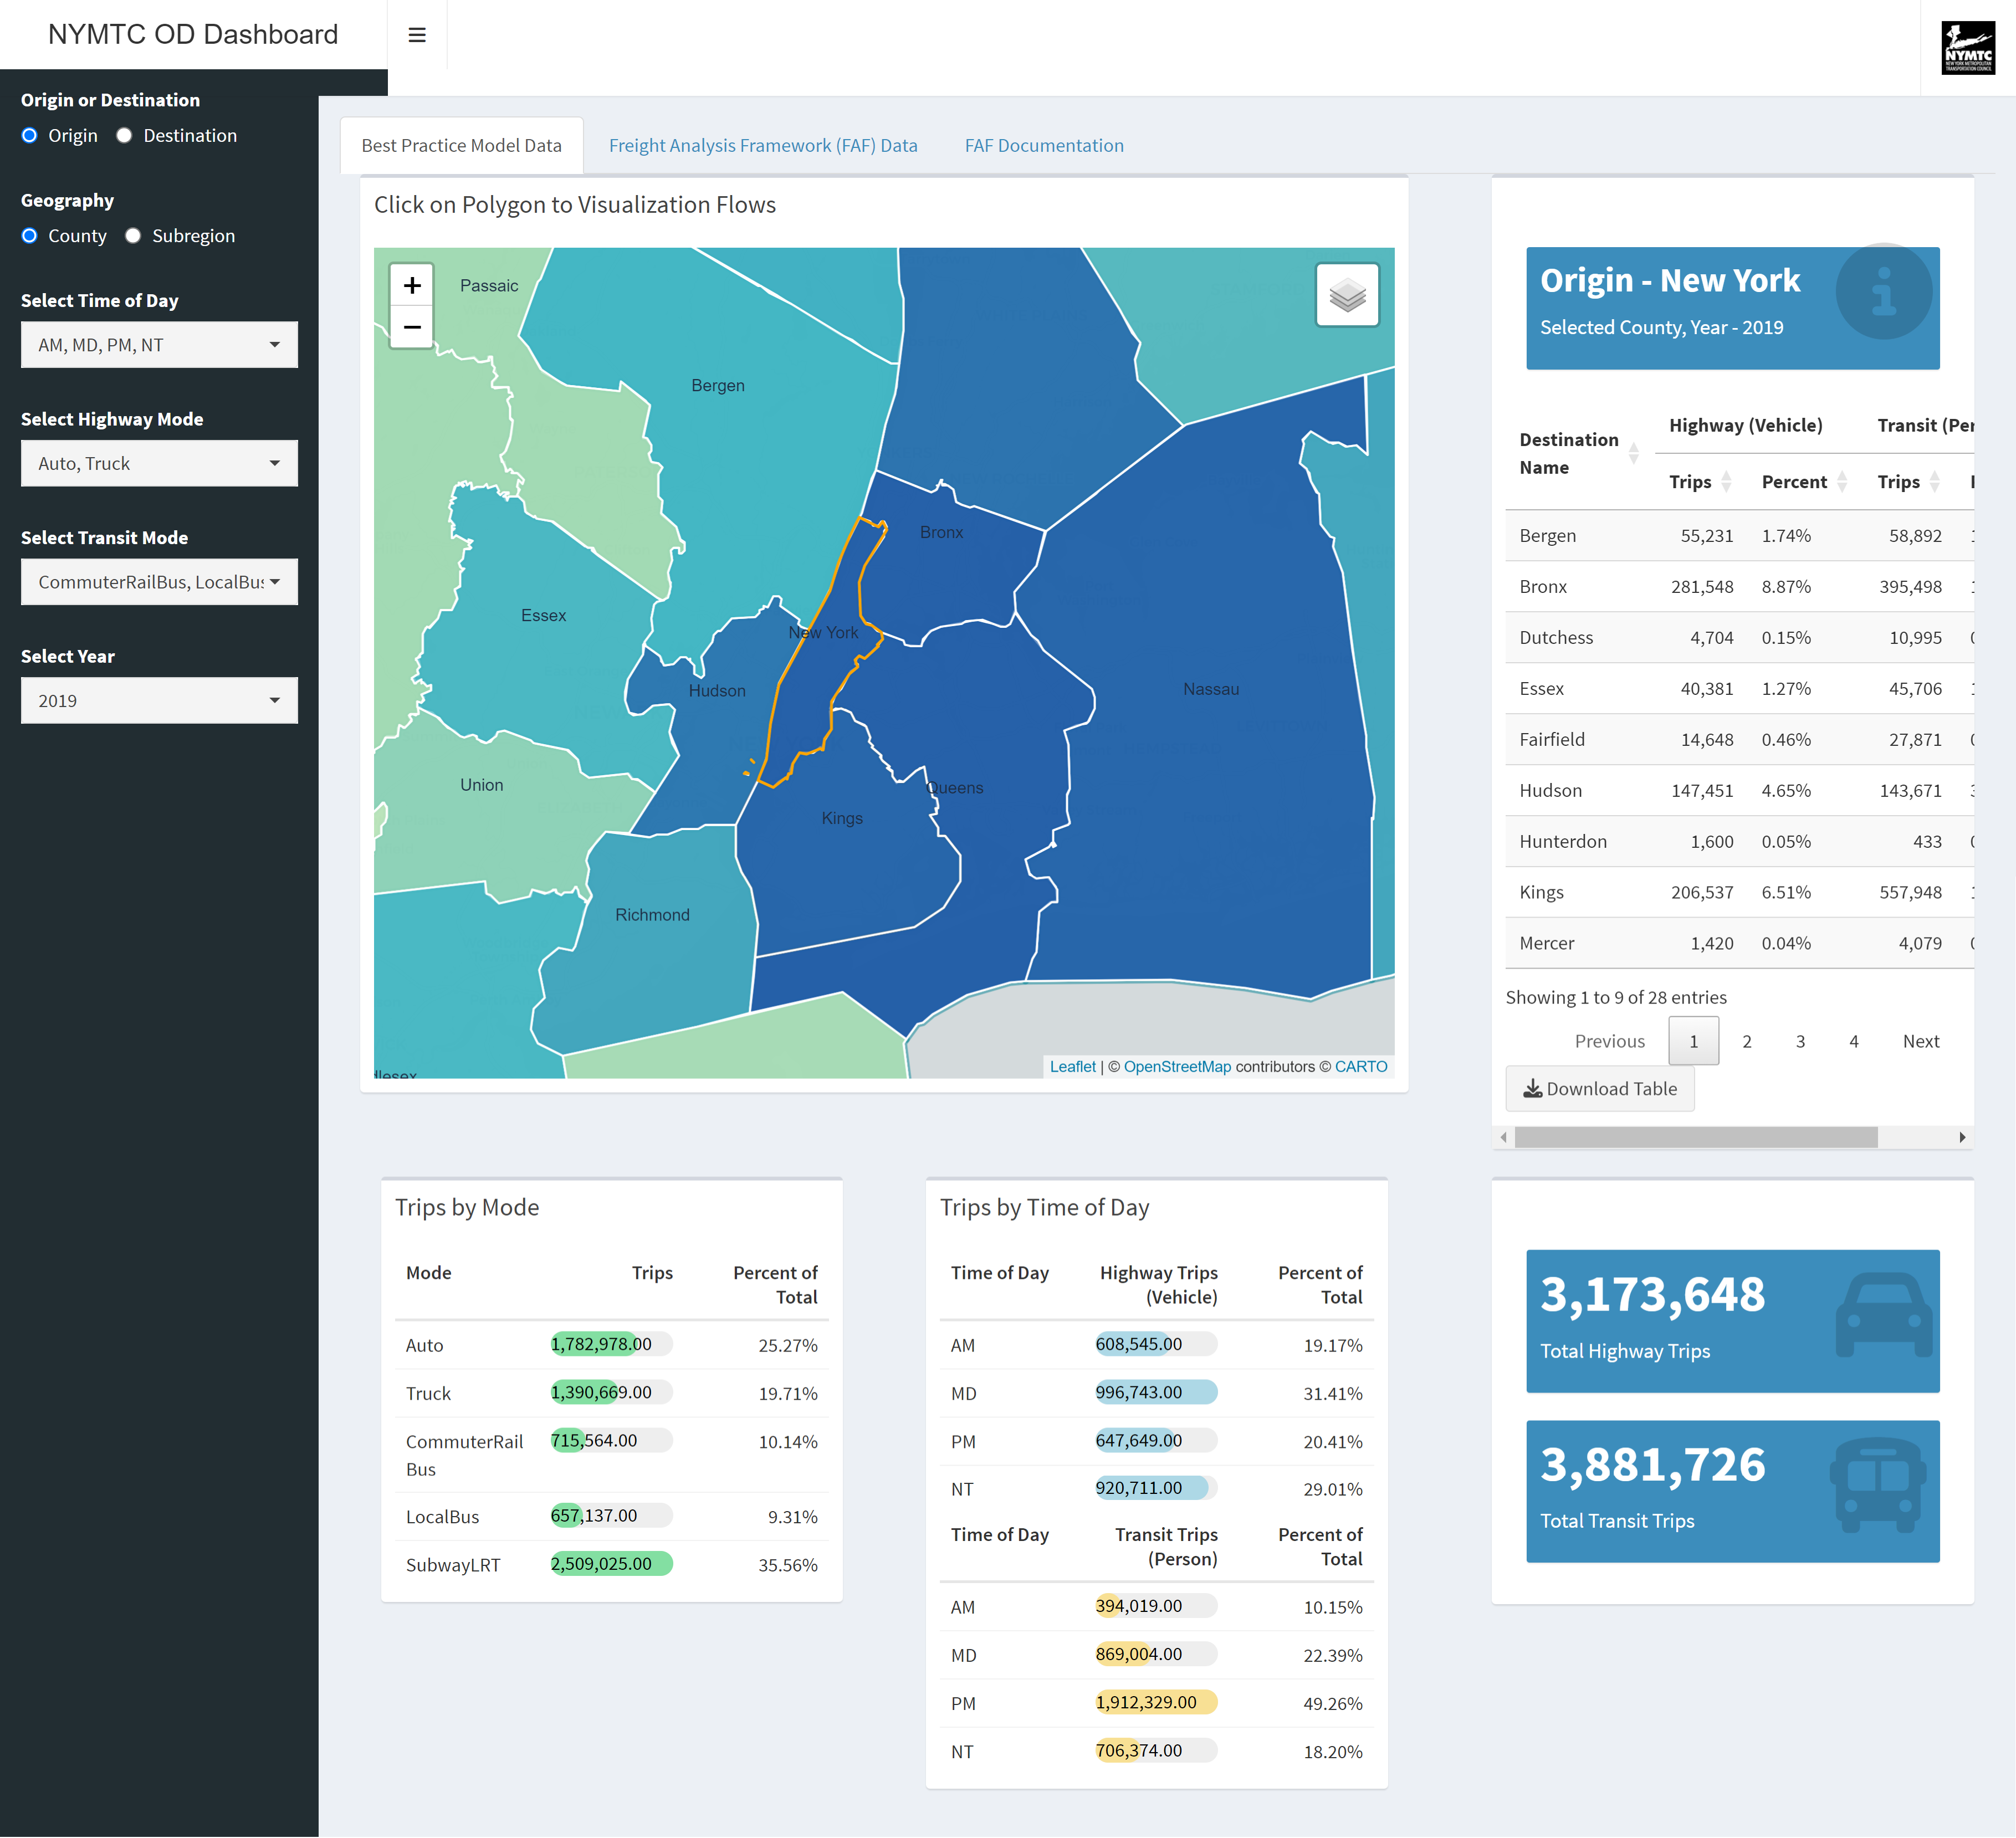
Task: Open the Select Time of Day dropdown
Action: (x=159, y=345)
